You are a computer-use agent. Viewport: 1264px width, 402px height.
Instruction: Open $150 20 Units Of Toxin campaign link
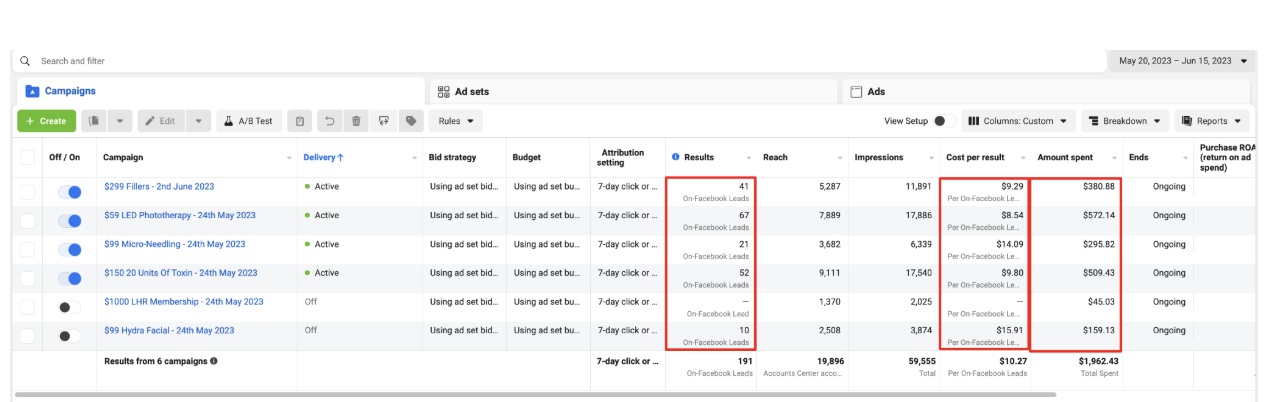click(181, 273)
